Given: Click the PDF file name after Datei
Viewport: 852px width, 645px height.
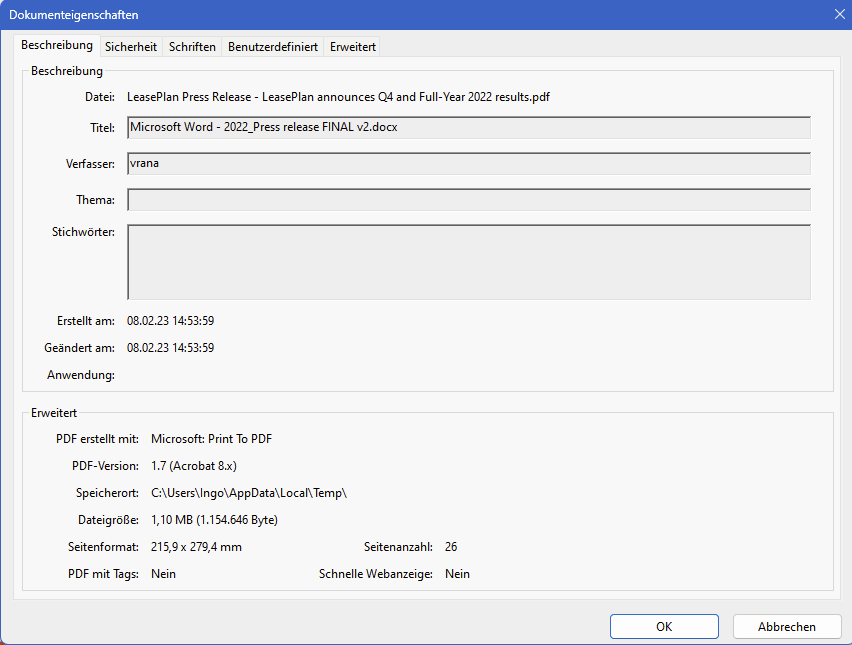Looking at the screenshot, I should pyautogui.click(x=338, y=97).
